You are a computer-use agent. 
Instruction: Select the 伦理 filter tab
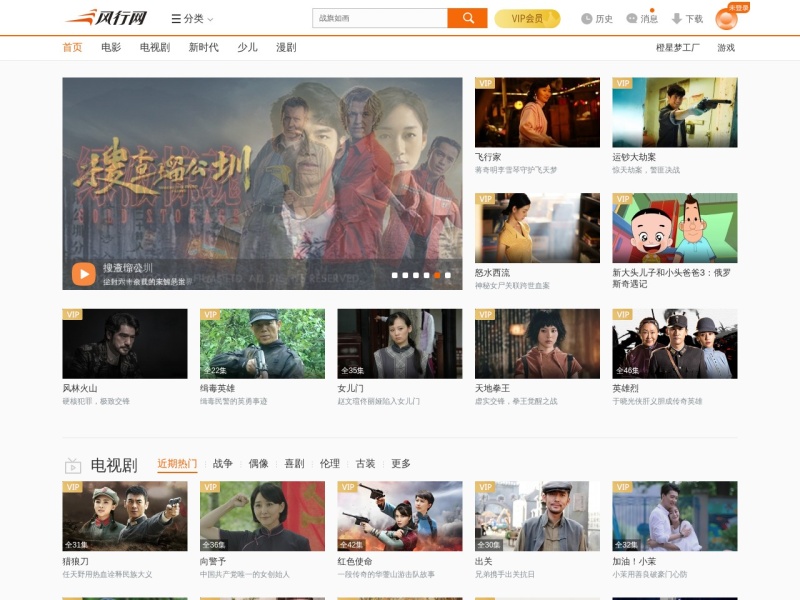330,463
